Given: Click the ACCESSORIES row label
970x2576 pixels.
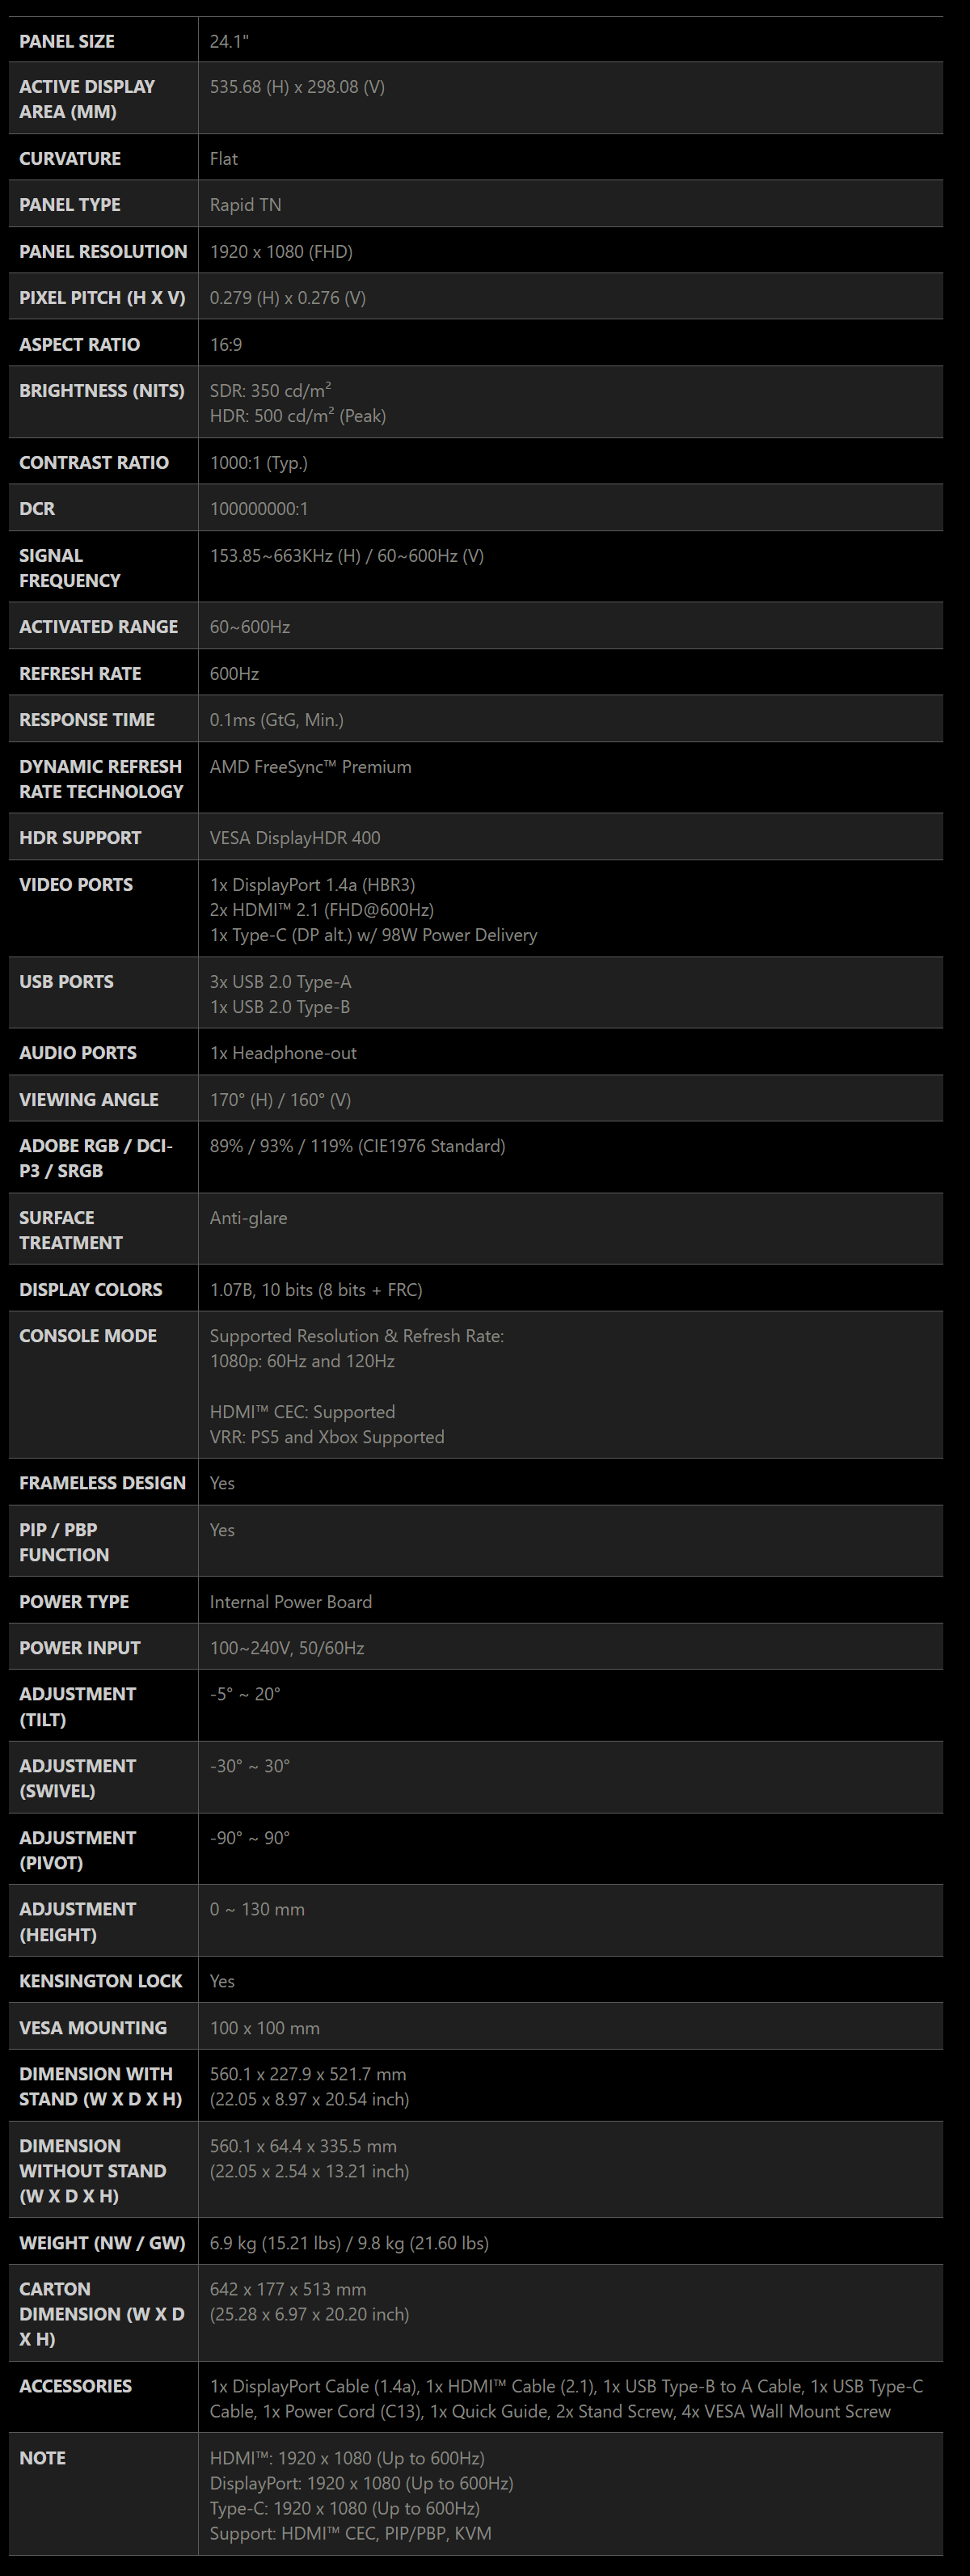Looking at the screenshot, I should (x=76, y=2386).
